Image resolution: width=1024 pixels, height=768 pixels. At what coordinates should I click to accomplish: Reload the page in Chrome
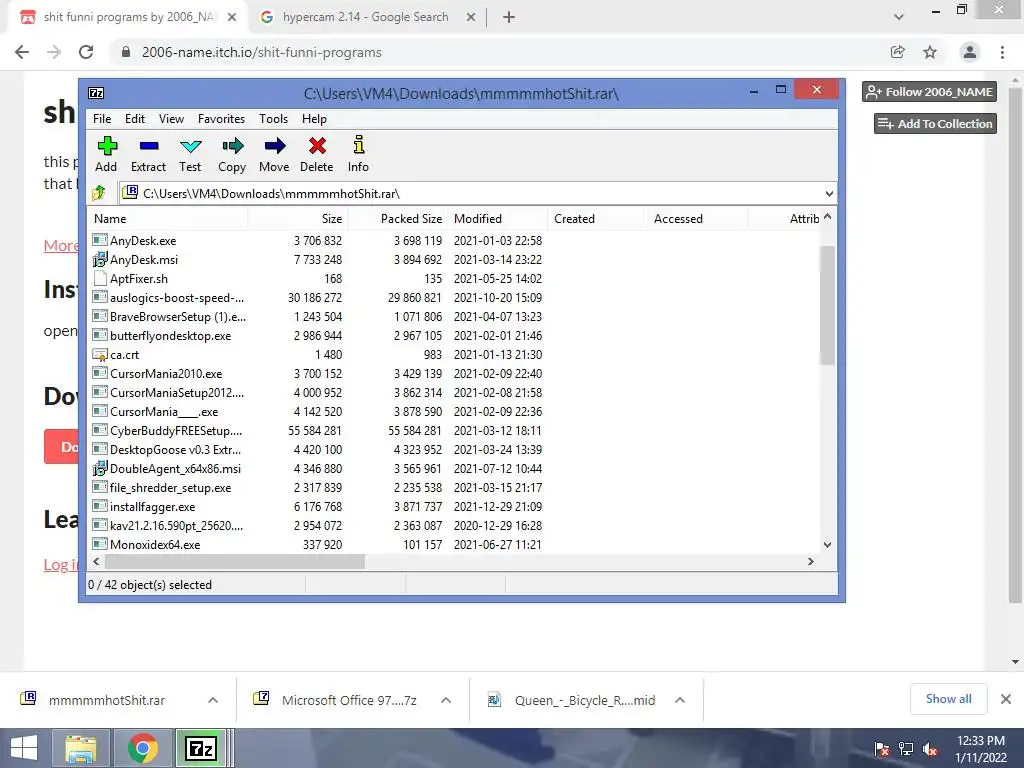[x=86, y=52]
